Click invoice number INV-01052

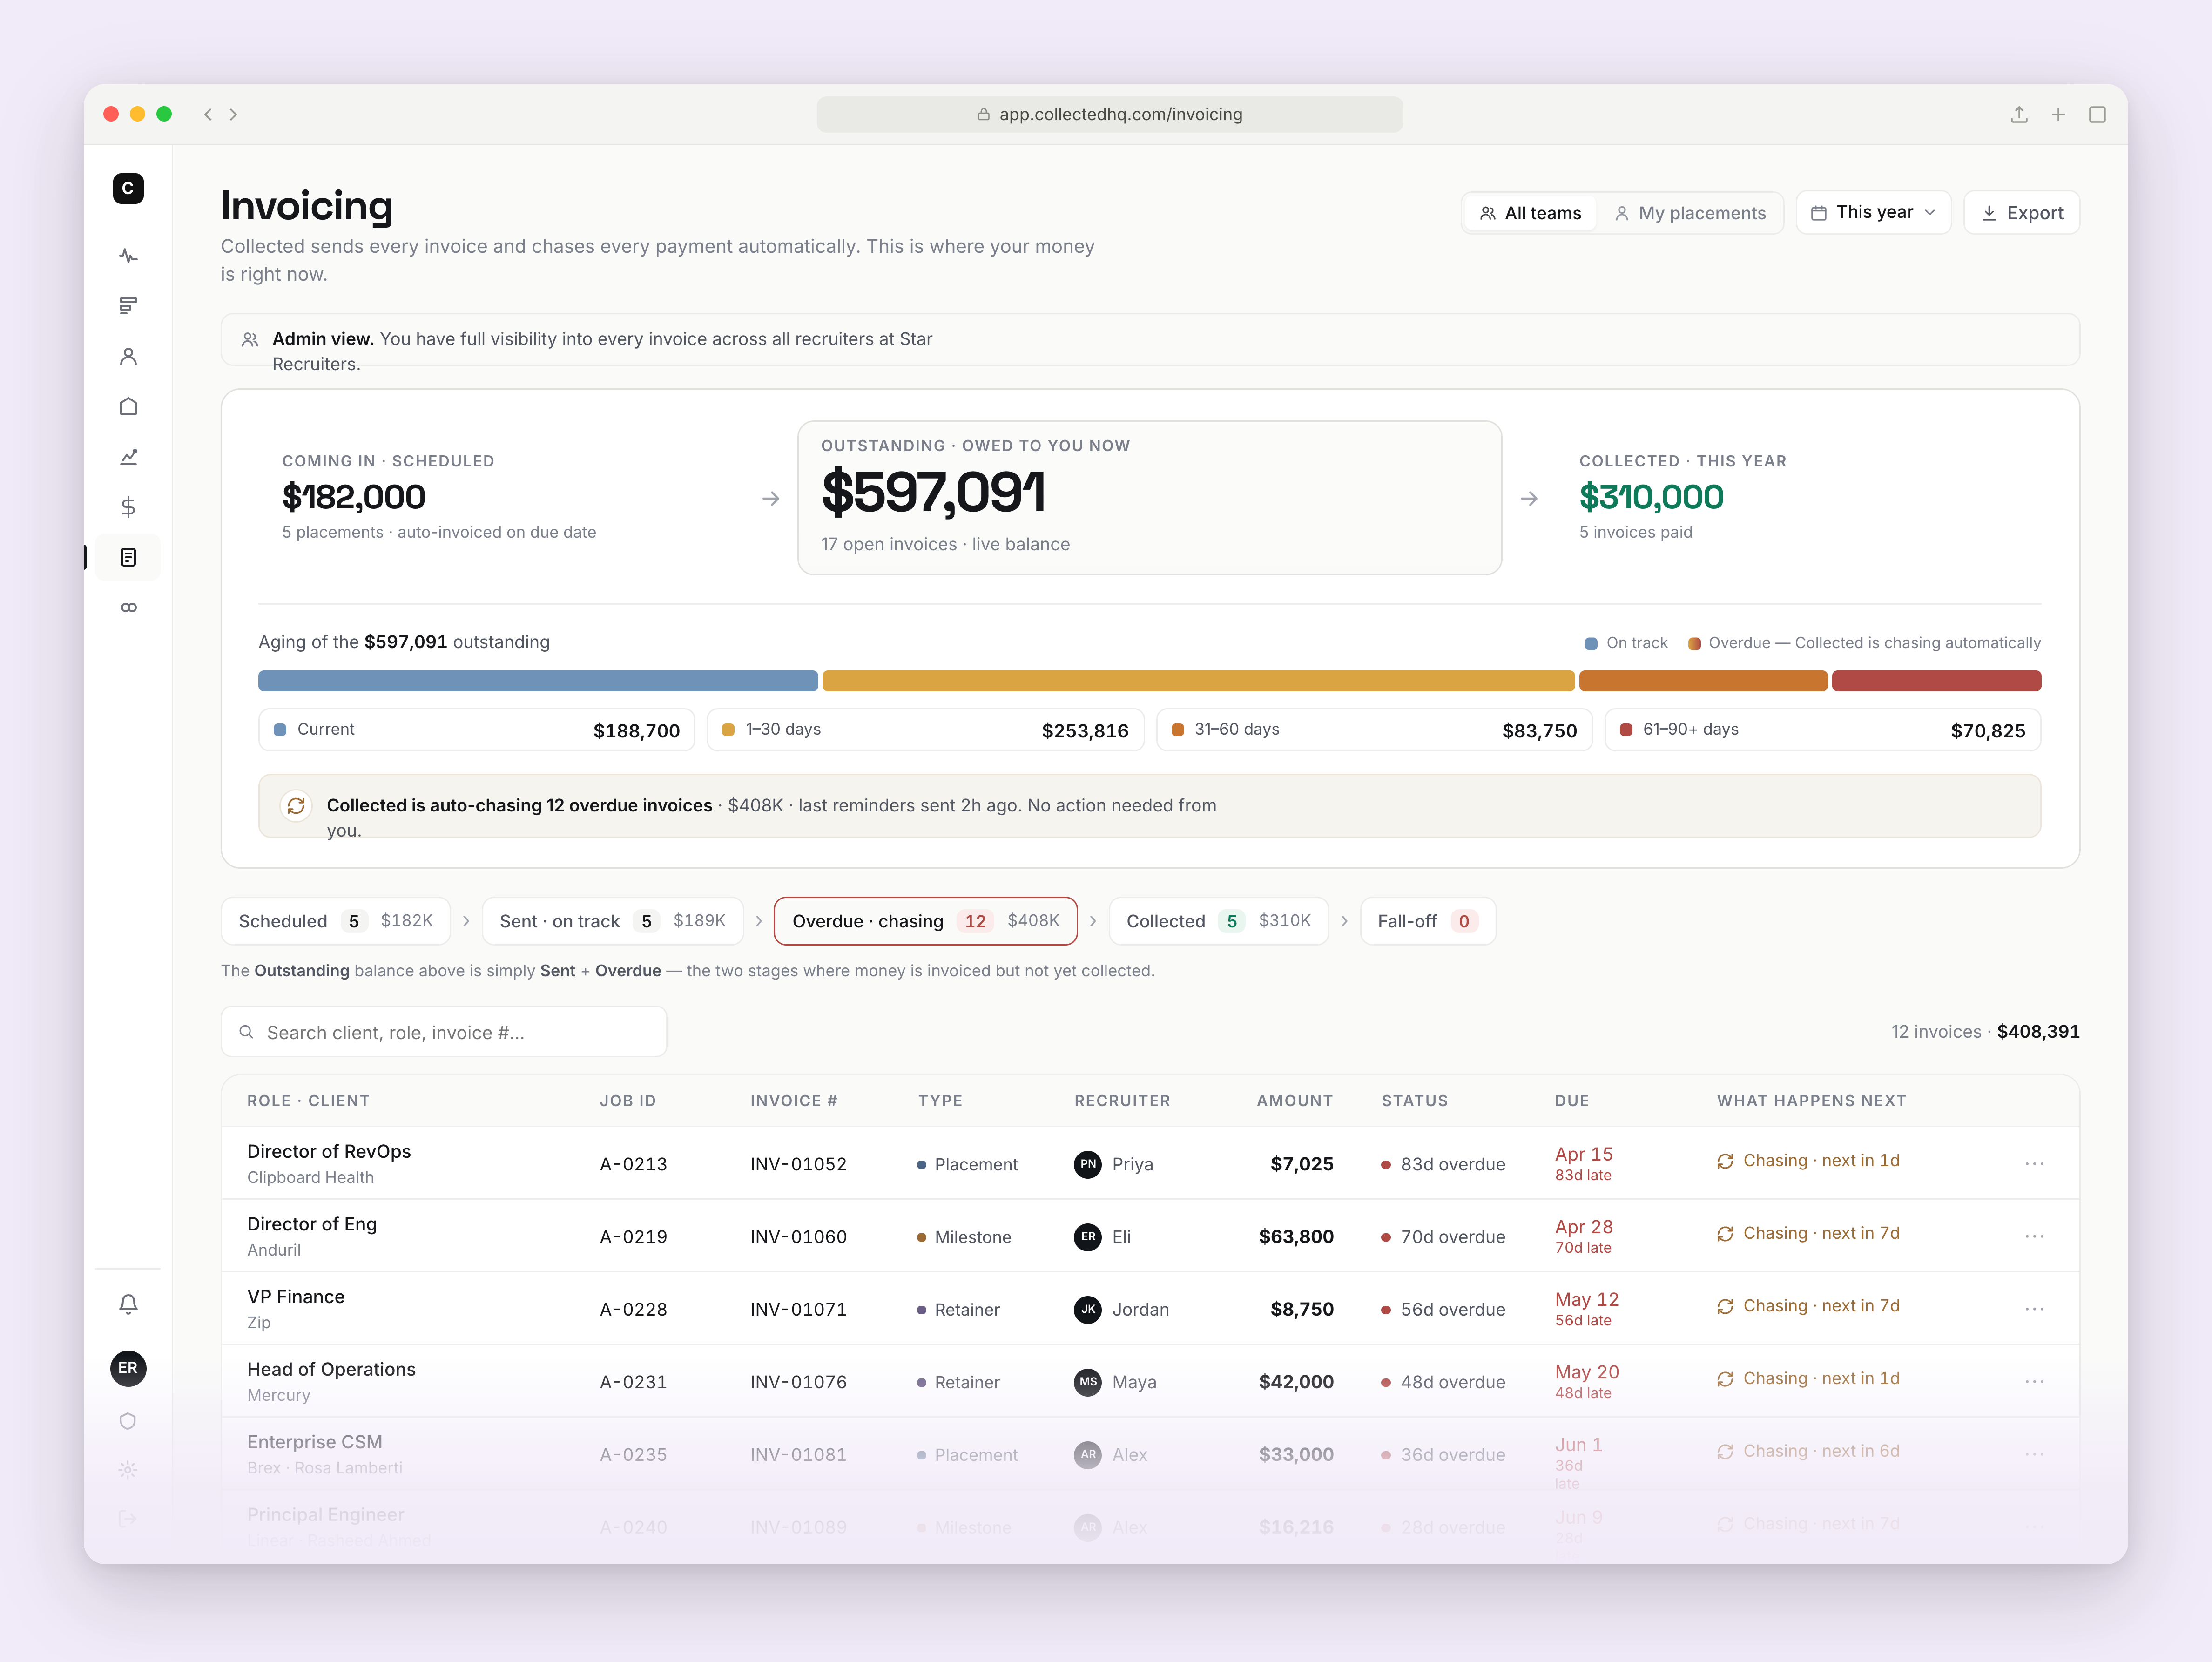click(798, 1164)
